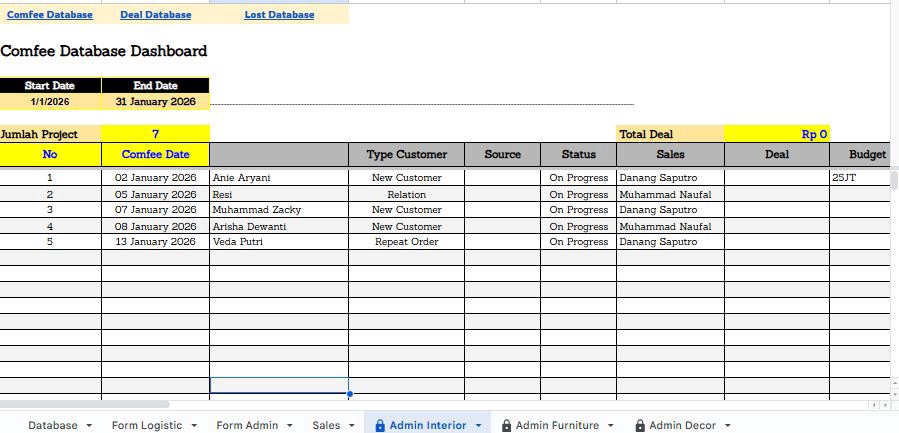
Task: Select the End Date value cell
Action: 155,102
